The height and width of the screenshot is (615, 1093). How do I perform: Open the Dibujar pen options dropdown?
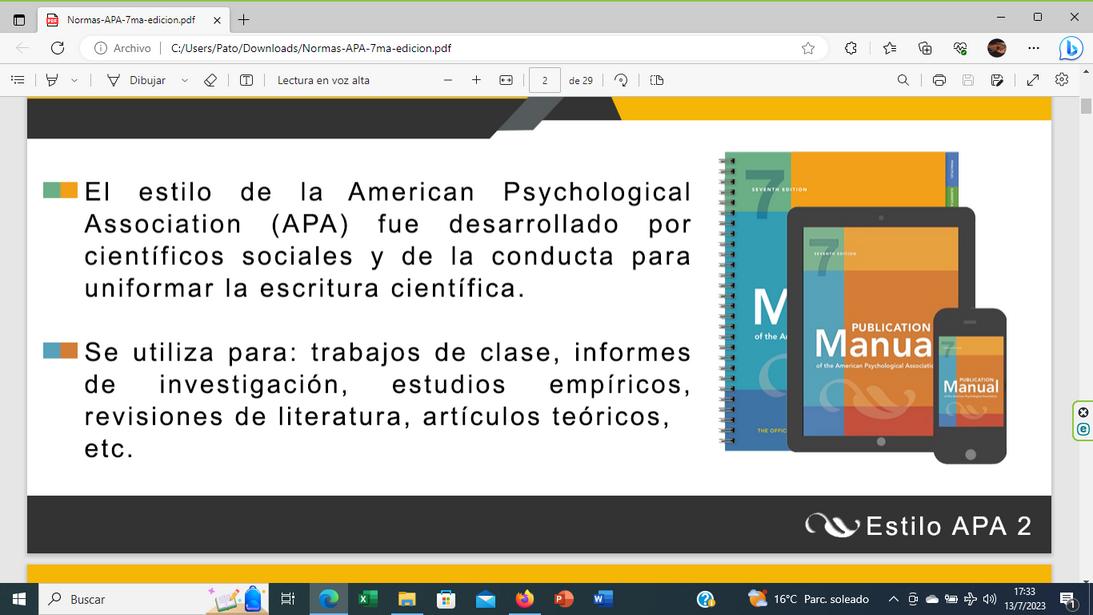click(x=185, y=80)
